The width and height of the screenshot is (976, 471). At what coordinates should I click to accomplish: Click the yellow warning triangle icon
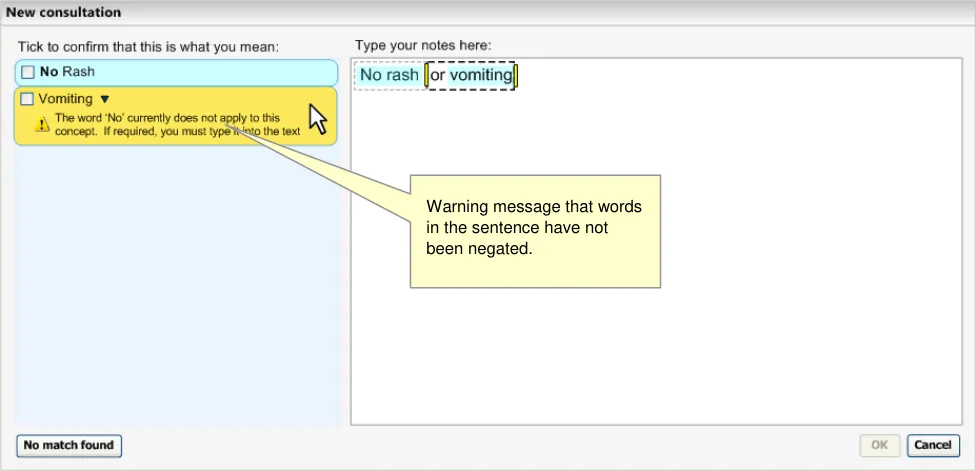(42, 124)
